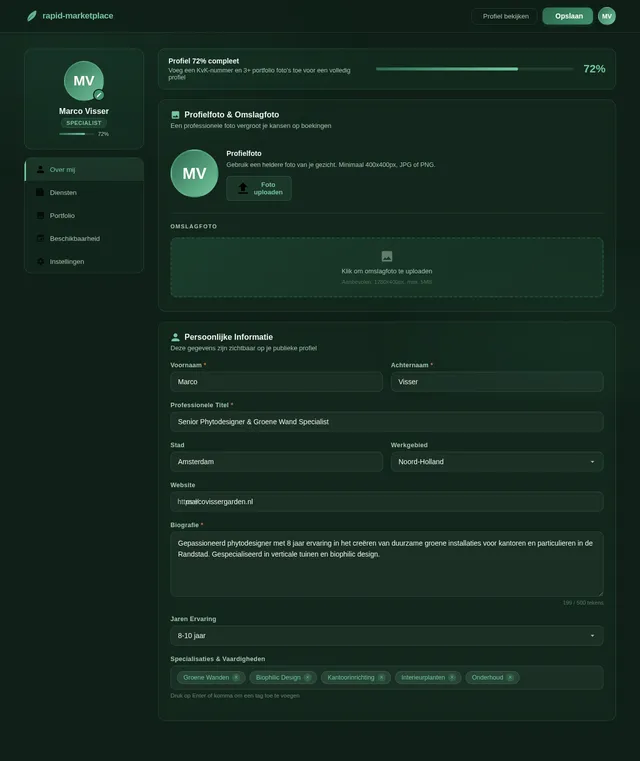640x761 pixels.
Task: Click the Profiel bekijken button
Action: [505, 16]
